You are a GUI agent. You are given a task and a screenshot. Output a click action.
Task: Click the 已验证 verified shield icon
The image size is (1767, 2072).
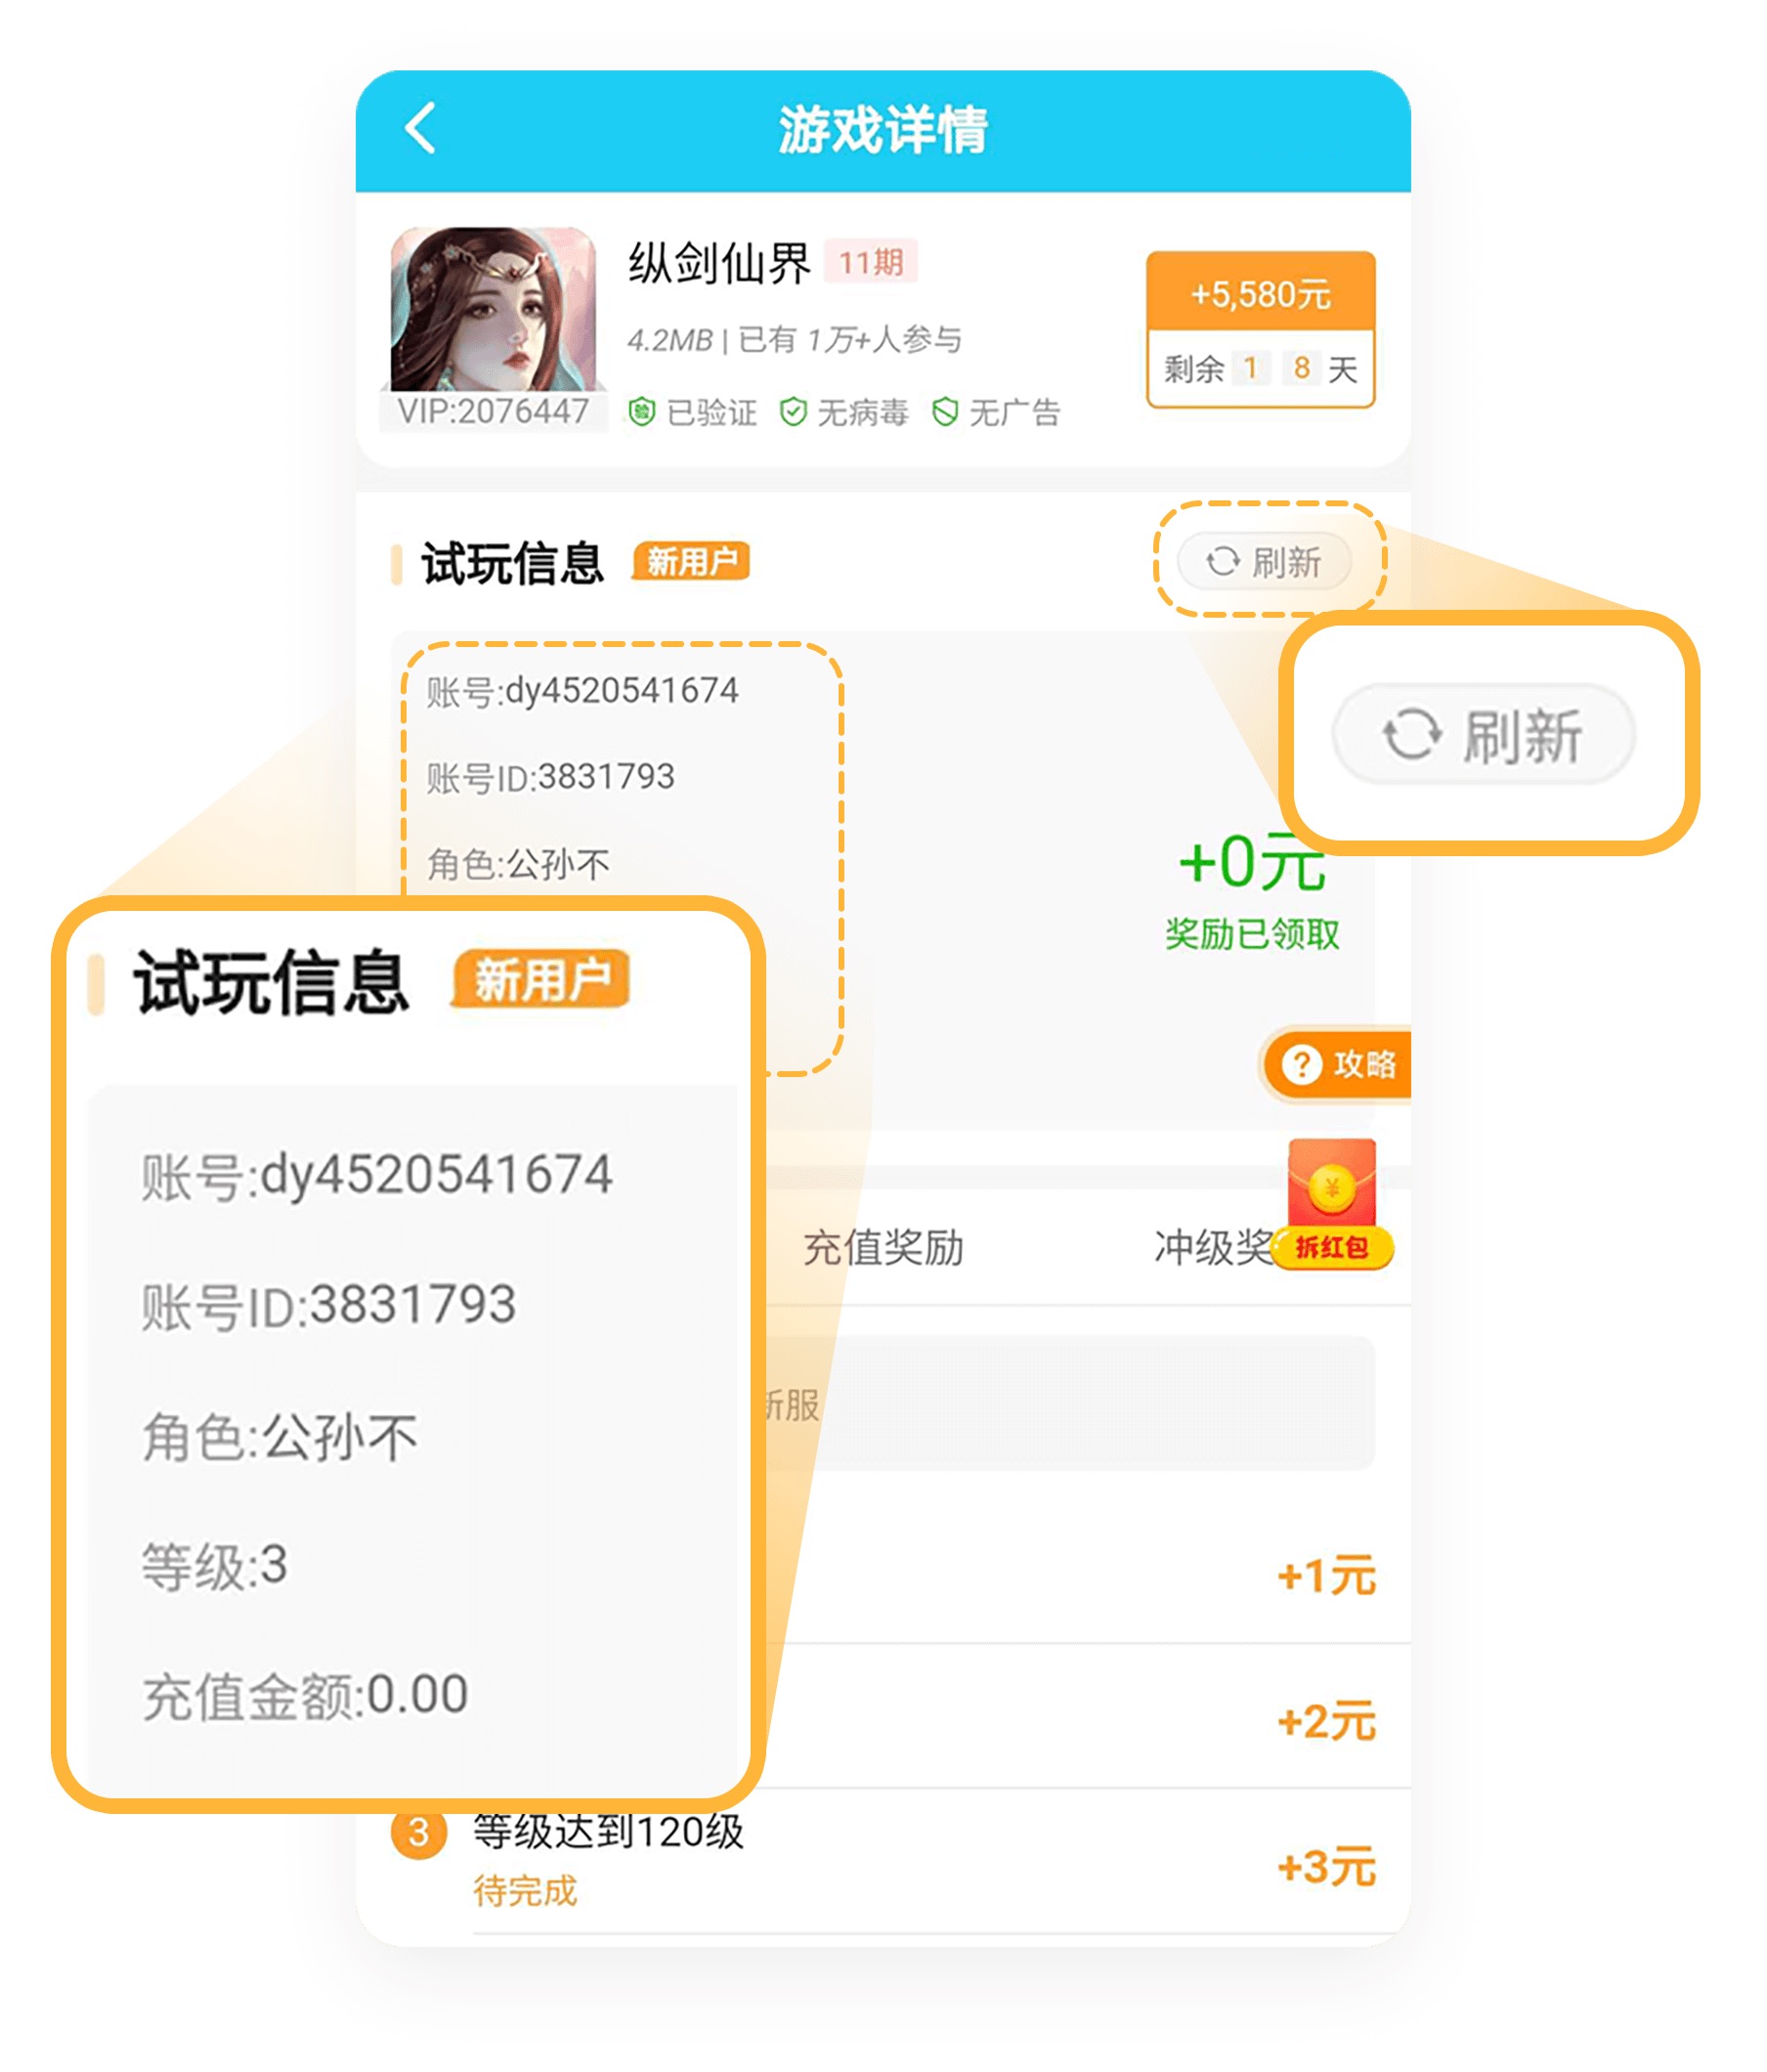coord(641,411)
